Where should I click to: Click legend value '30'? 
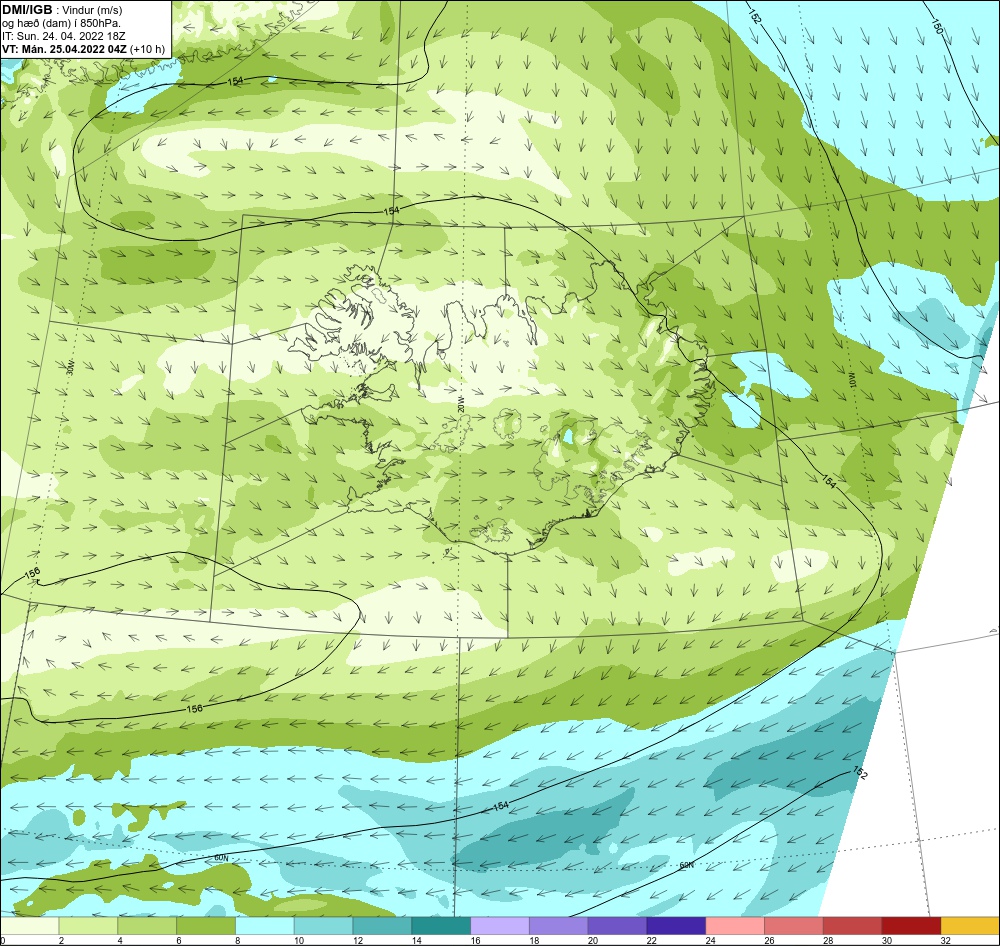point(886,940)
